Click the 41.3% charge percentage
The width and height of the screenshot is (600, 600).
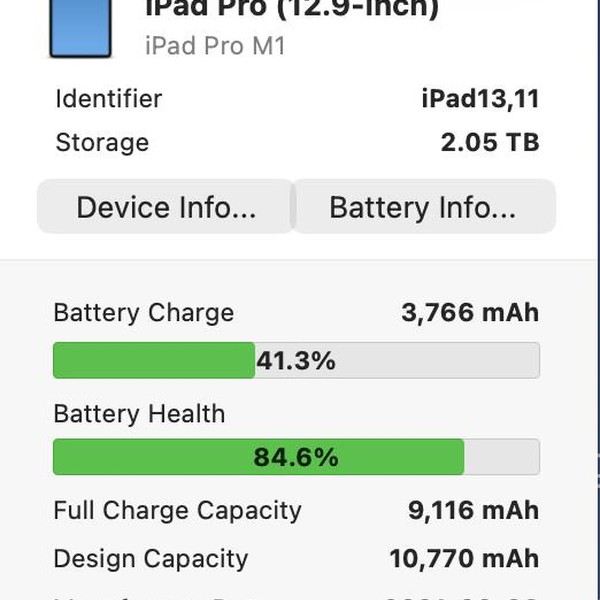[296, 360]
